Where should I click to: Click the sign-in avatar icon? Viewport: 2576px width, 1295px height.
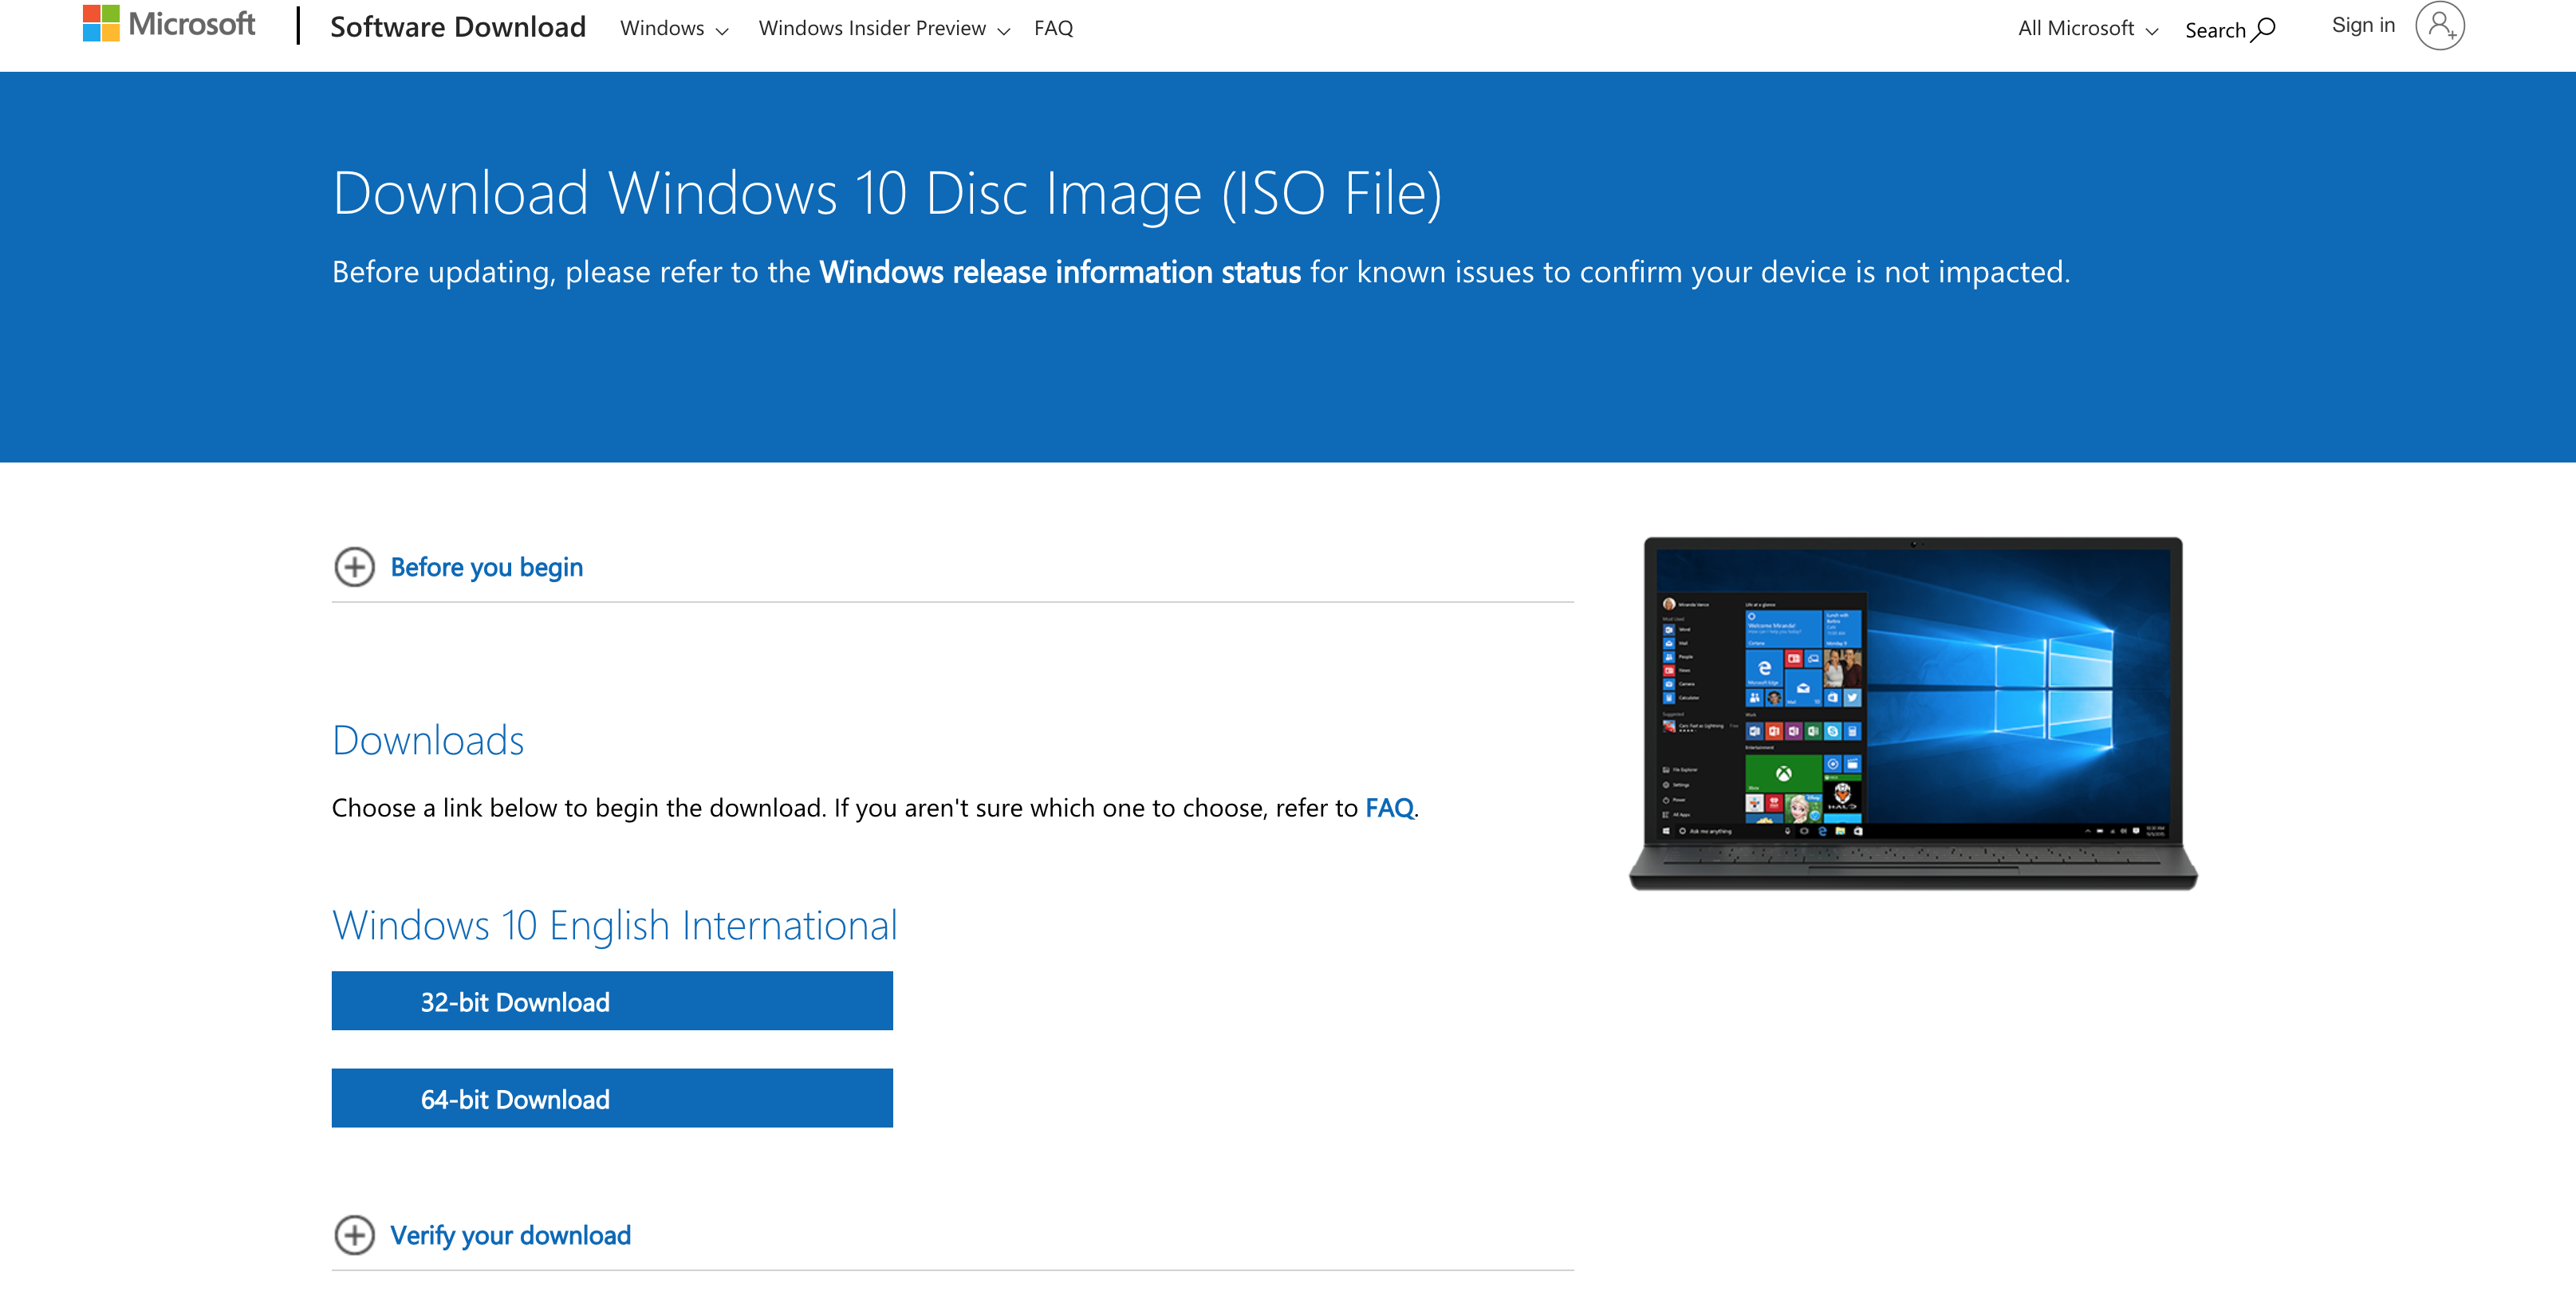tap(2439, 25)
